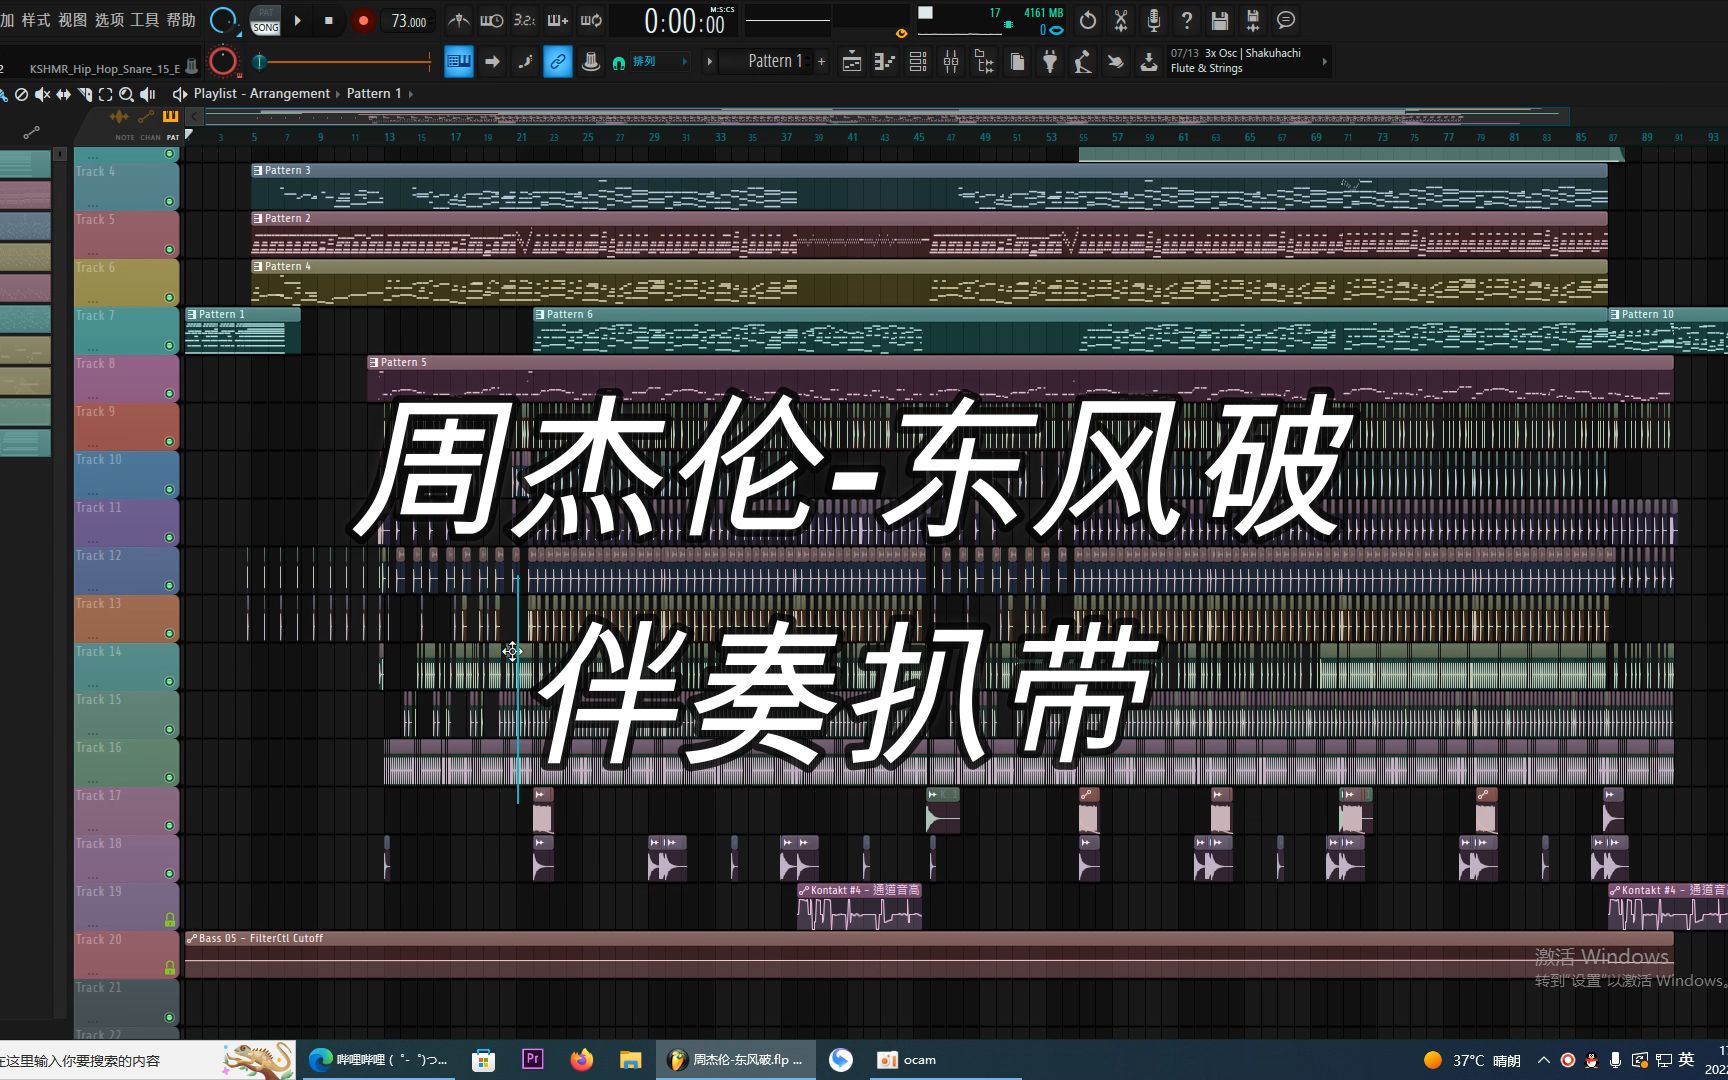Open the chat bubble news icon
The width and height of the screenshot is (1728, 1080).
coord(1286,20)
